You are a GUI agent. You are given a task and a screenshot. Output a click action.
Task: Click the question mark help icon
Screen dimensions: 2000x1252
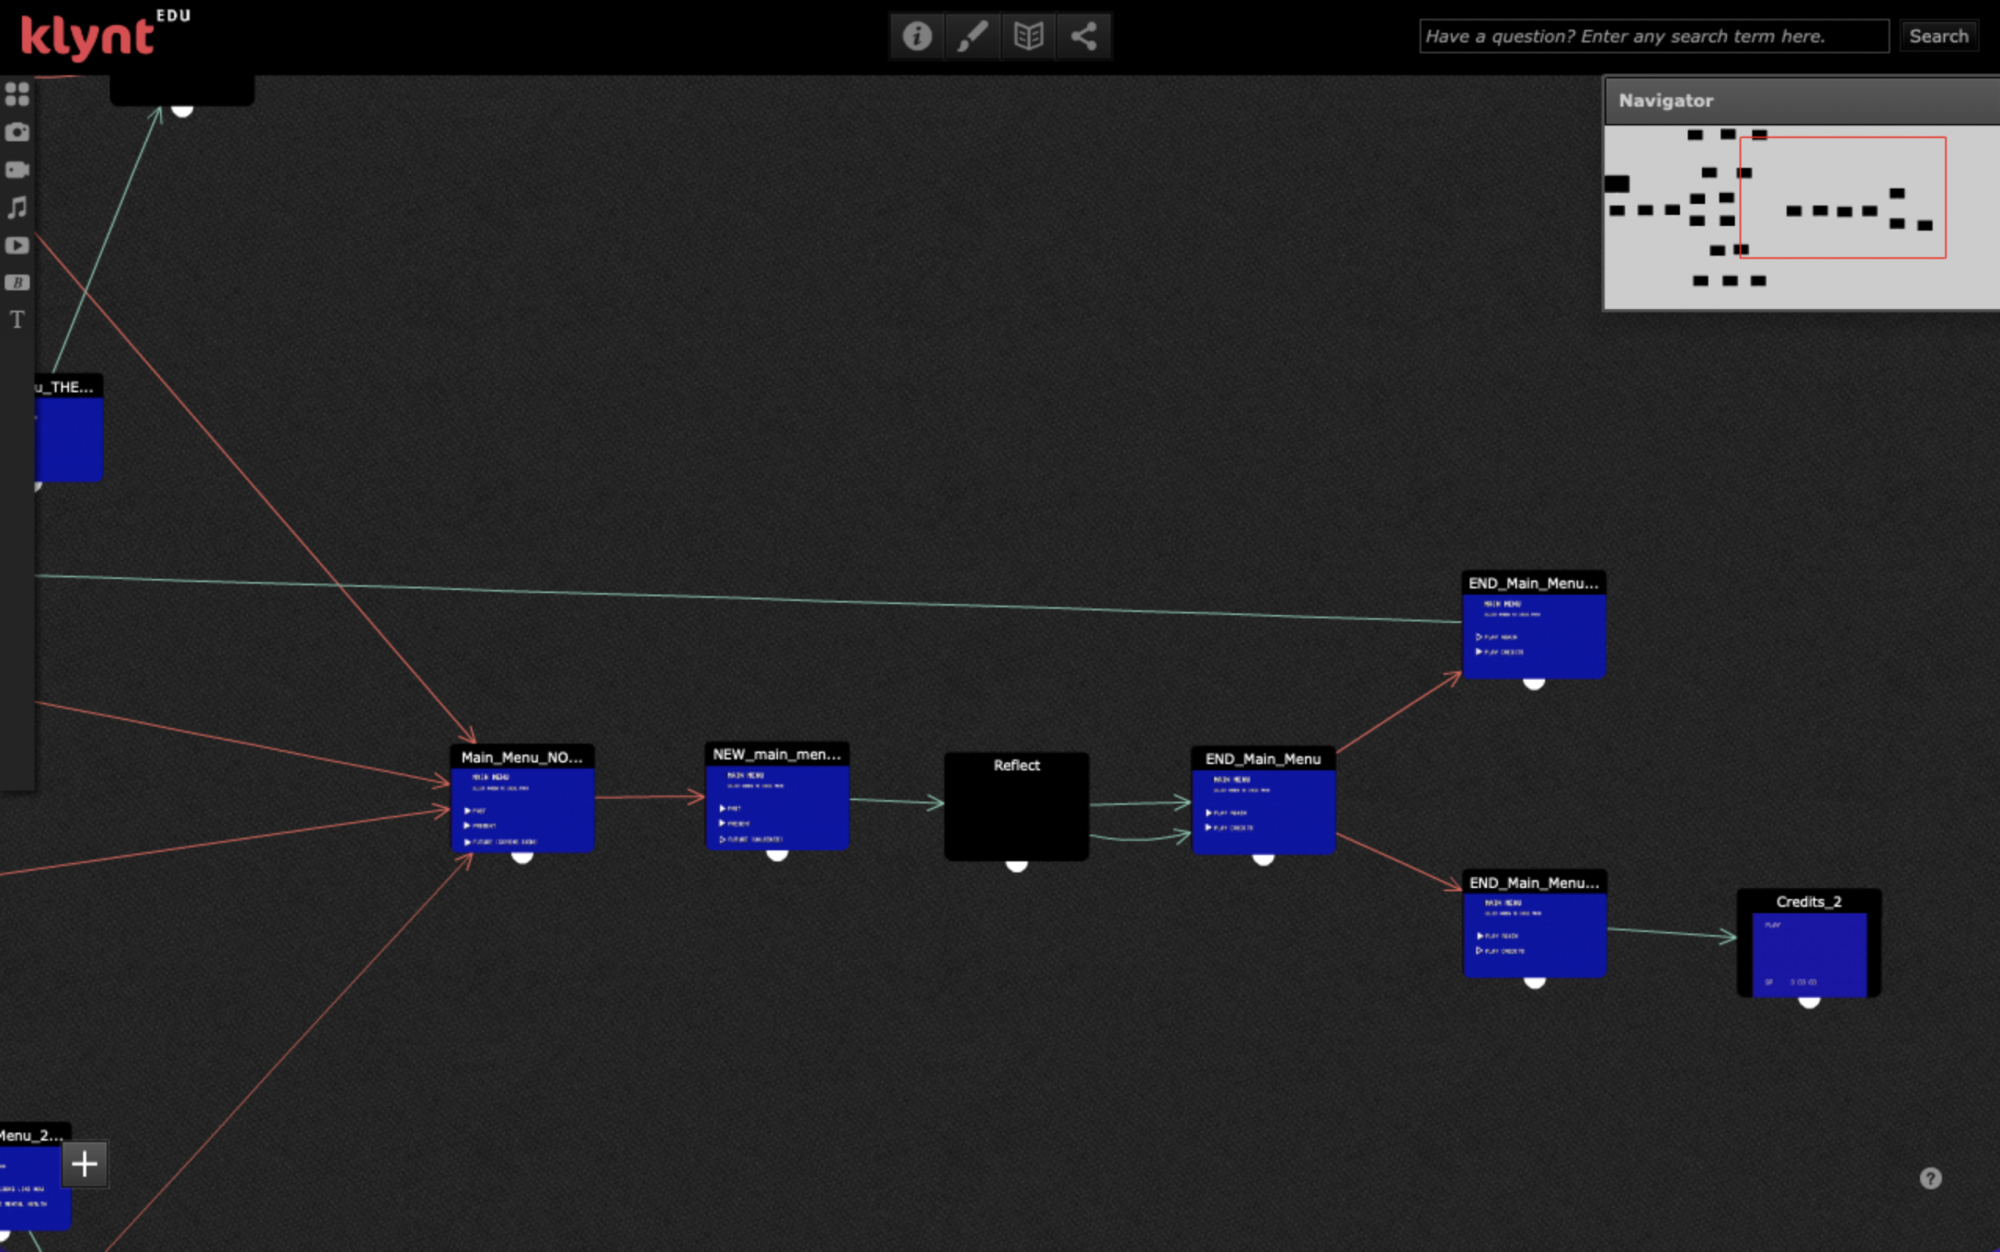point(1930,1179)
